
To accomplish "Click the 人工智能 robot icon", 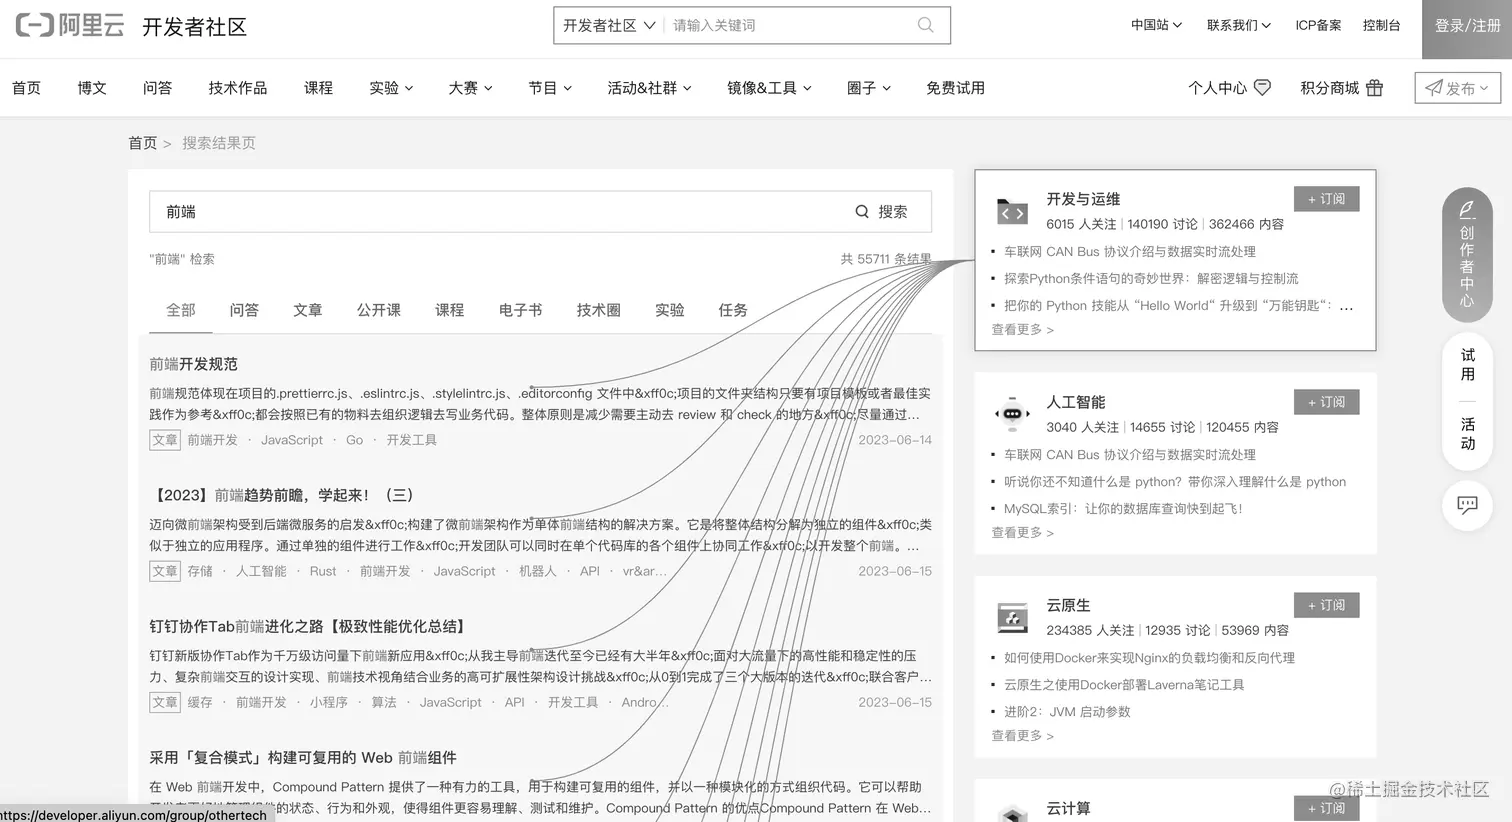I will click(1012, 413).
